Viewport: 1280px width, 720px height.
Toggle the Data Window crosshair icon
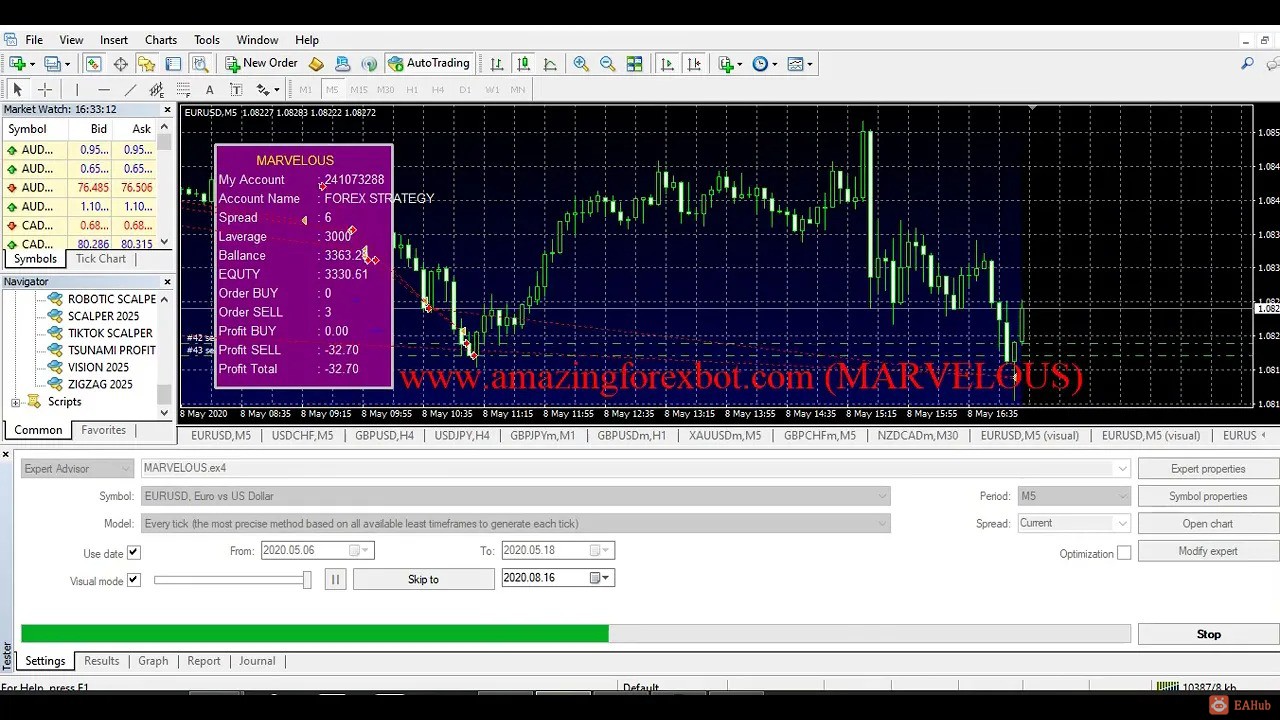coord(120,64)
